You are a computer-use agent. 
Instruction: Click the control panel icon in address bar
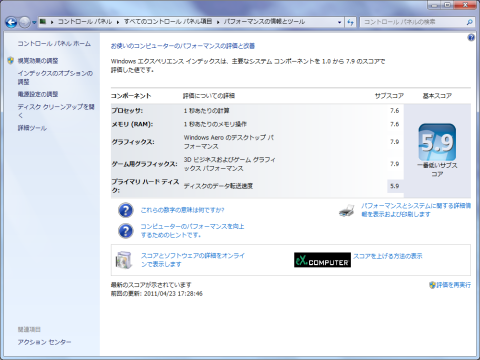pyautogui.click(x=43, y=22)
